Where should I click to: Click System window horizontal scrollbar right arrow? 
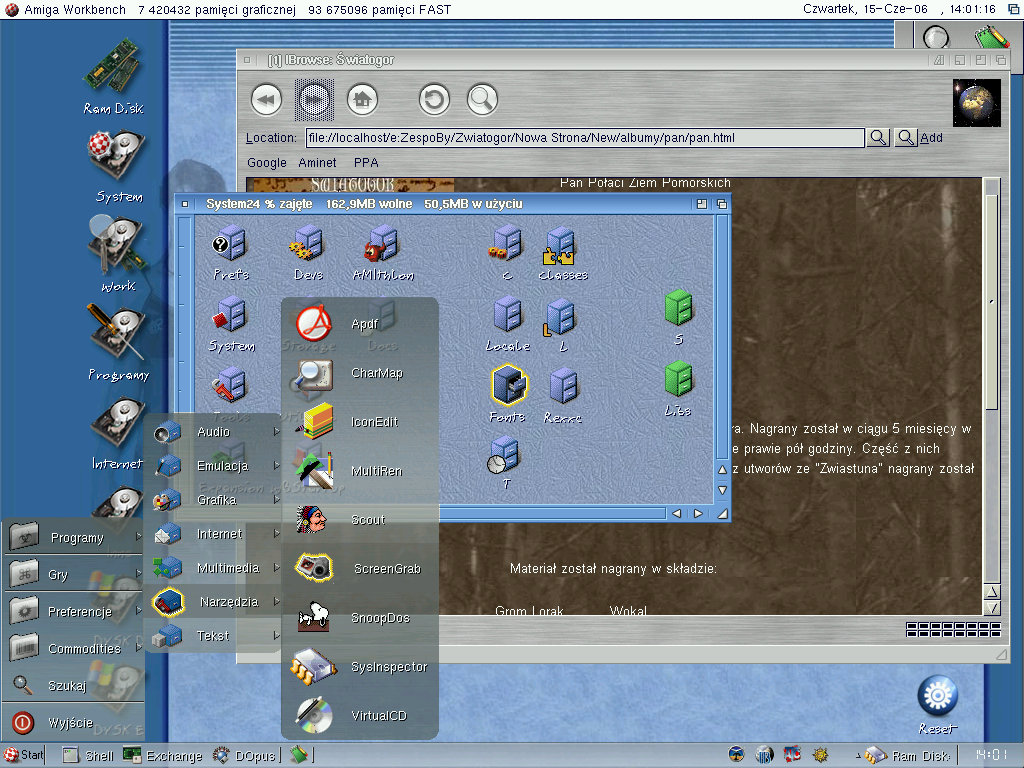tap(698, 513)
